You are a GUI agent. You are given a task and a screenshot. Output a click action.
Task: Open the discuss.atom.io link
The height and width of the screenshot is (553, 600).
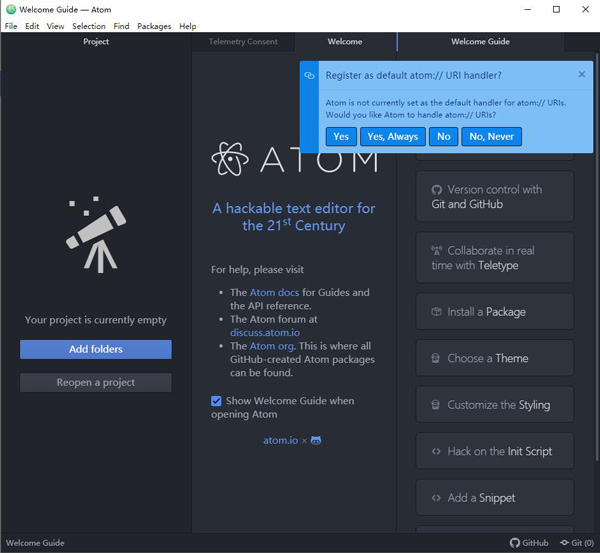(265, 333)
